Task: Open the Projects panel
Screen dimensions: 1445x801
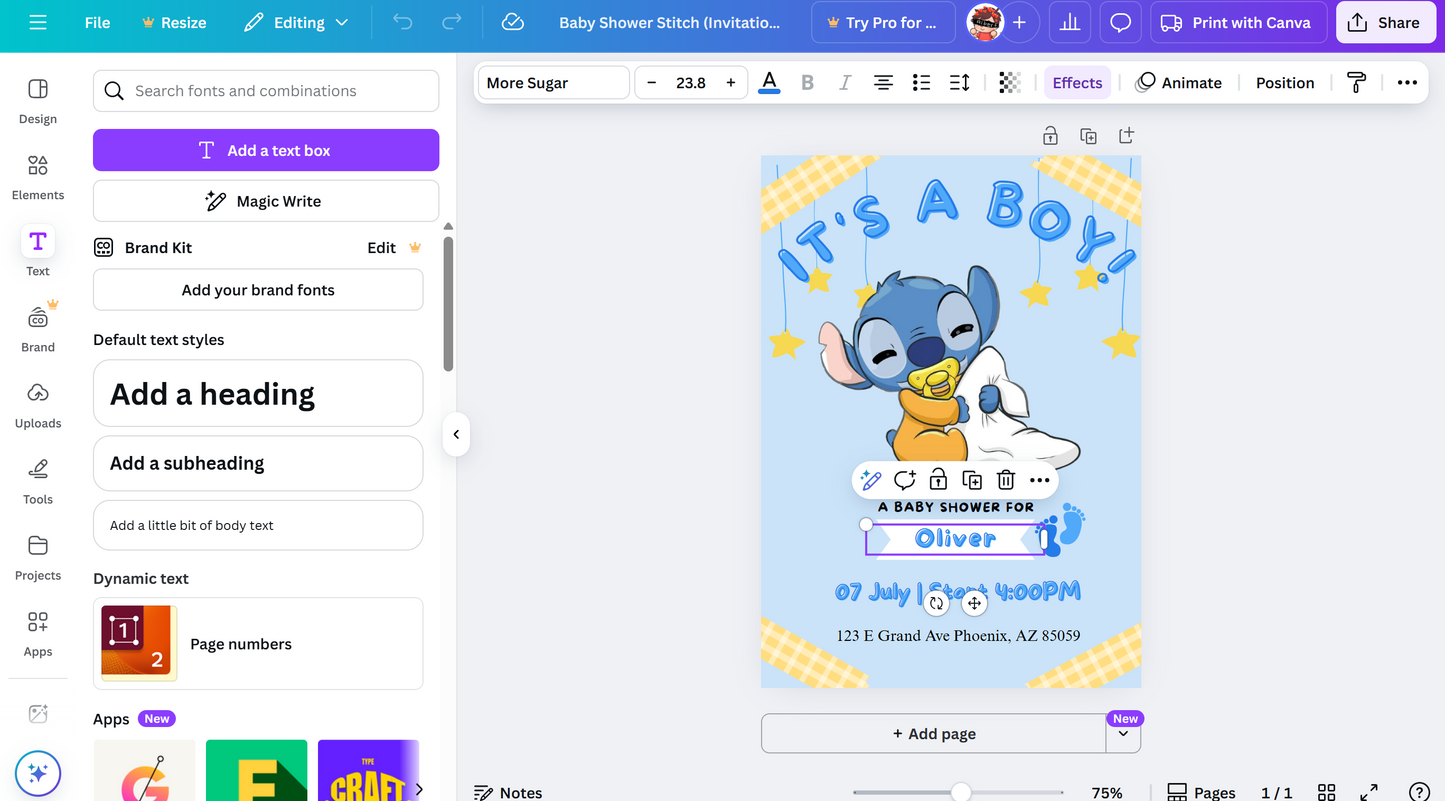Action: (x=37, y=558)
